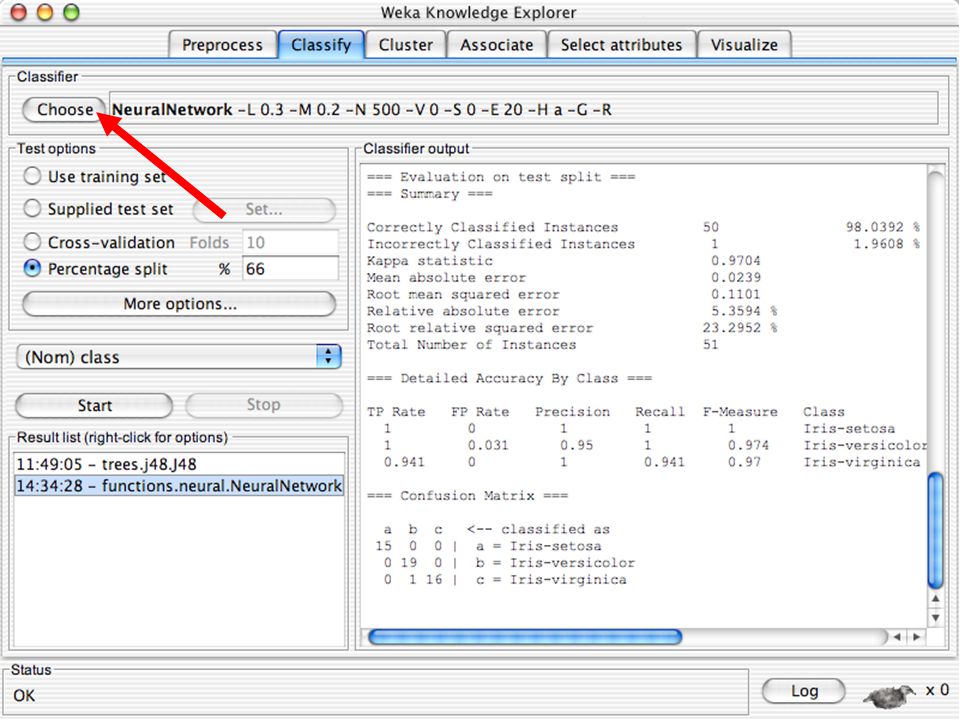960x720 pixels.
Task: Click the Relative absolute error line
Action: coord(572,311)
